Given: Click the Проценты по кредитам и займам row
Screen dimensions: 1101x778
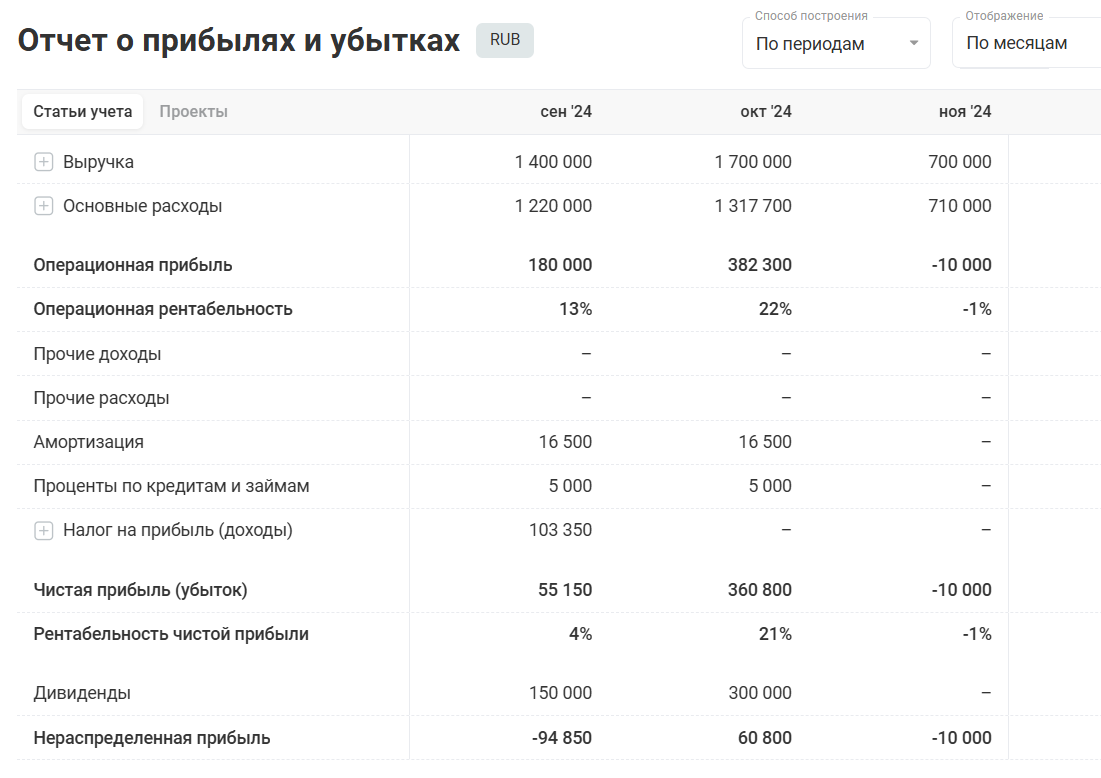Looking at the screenshot, I should 171,486.
